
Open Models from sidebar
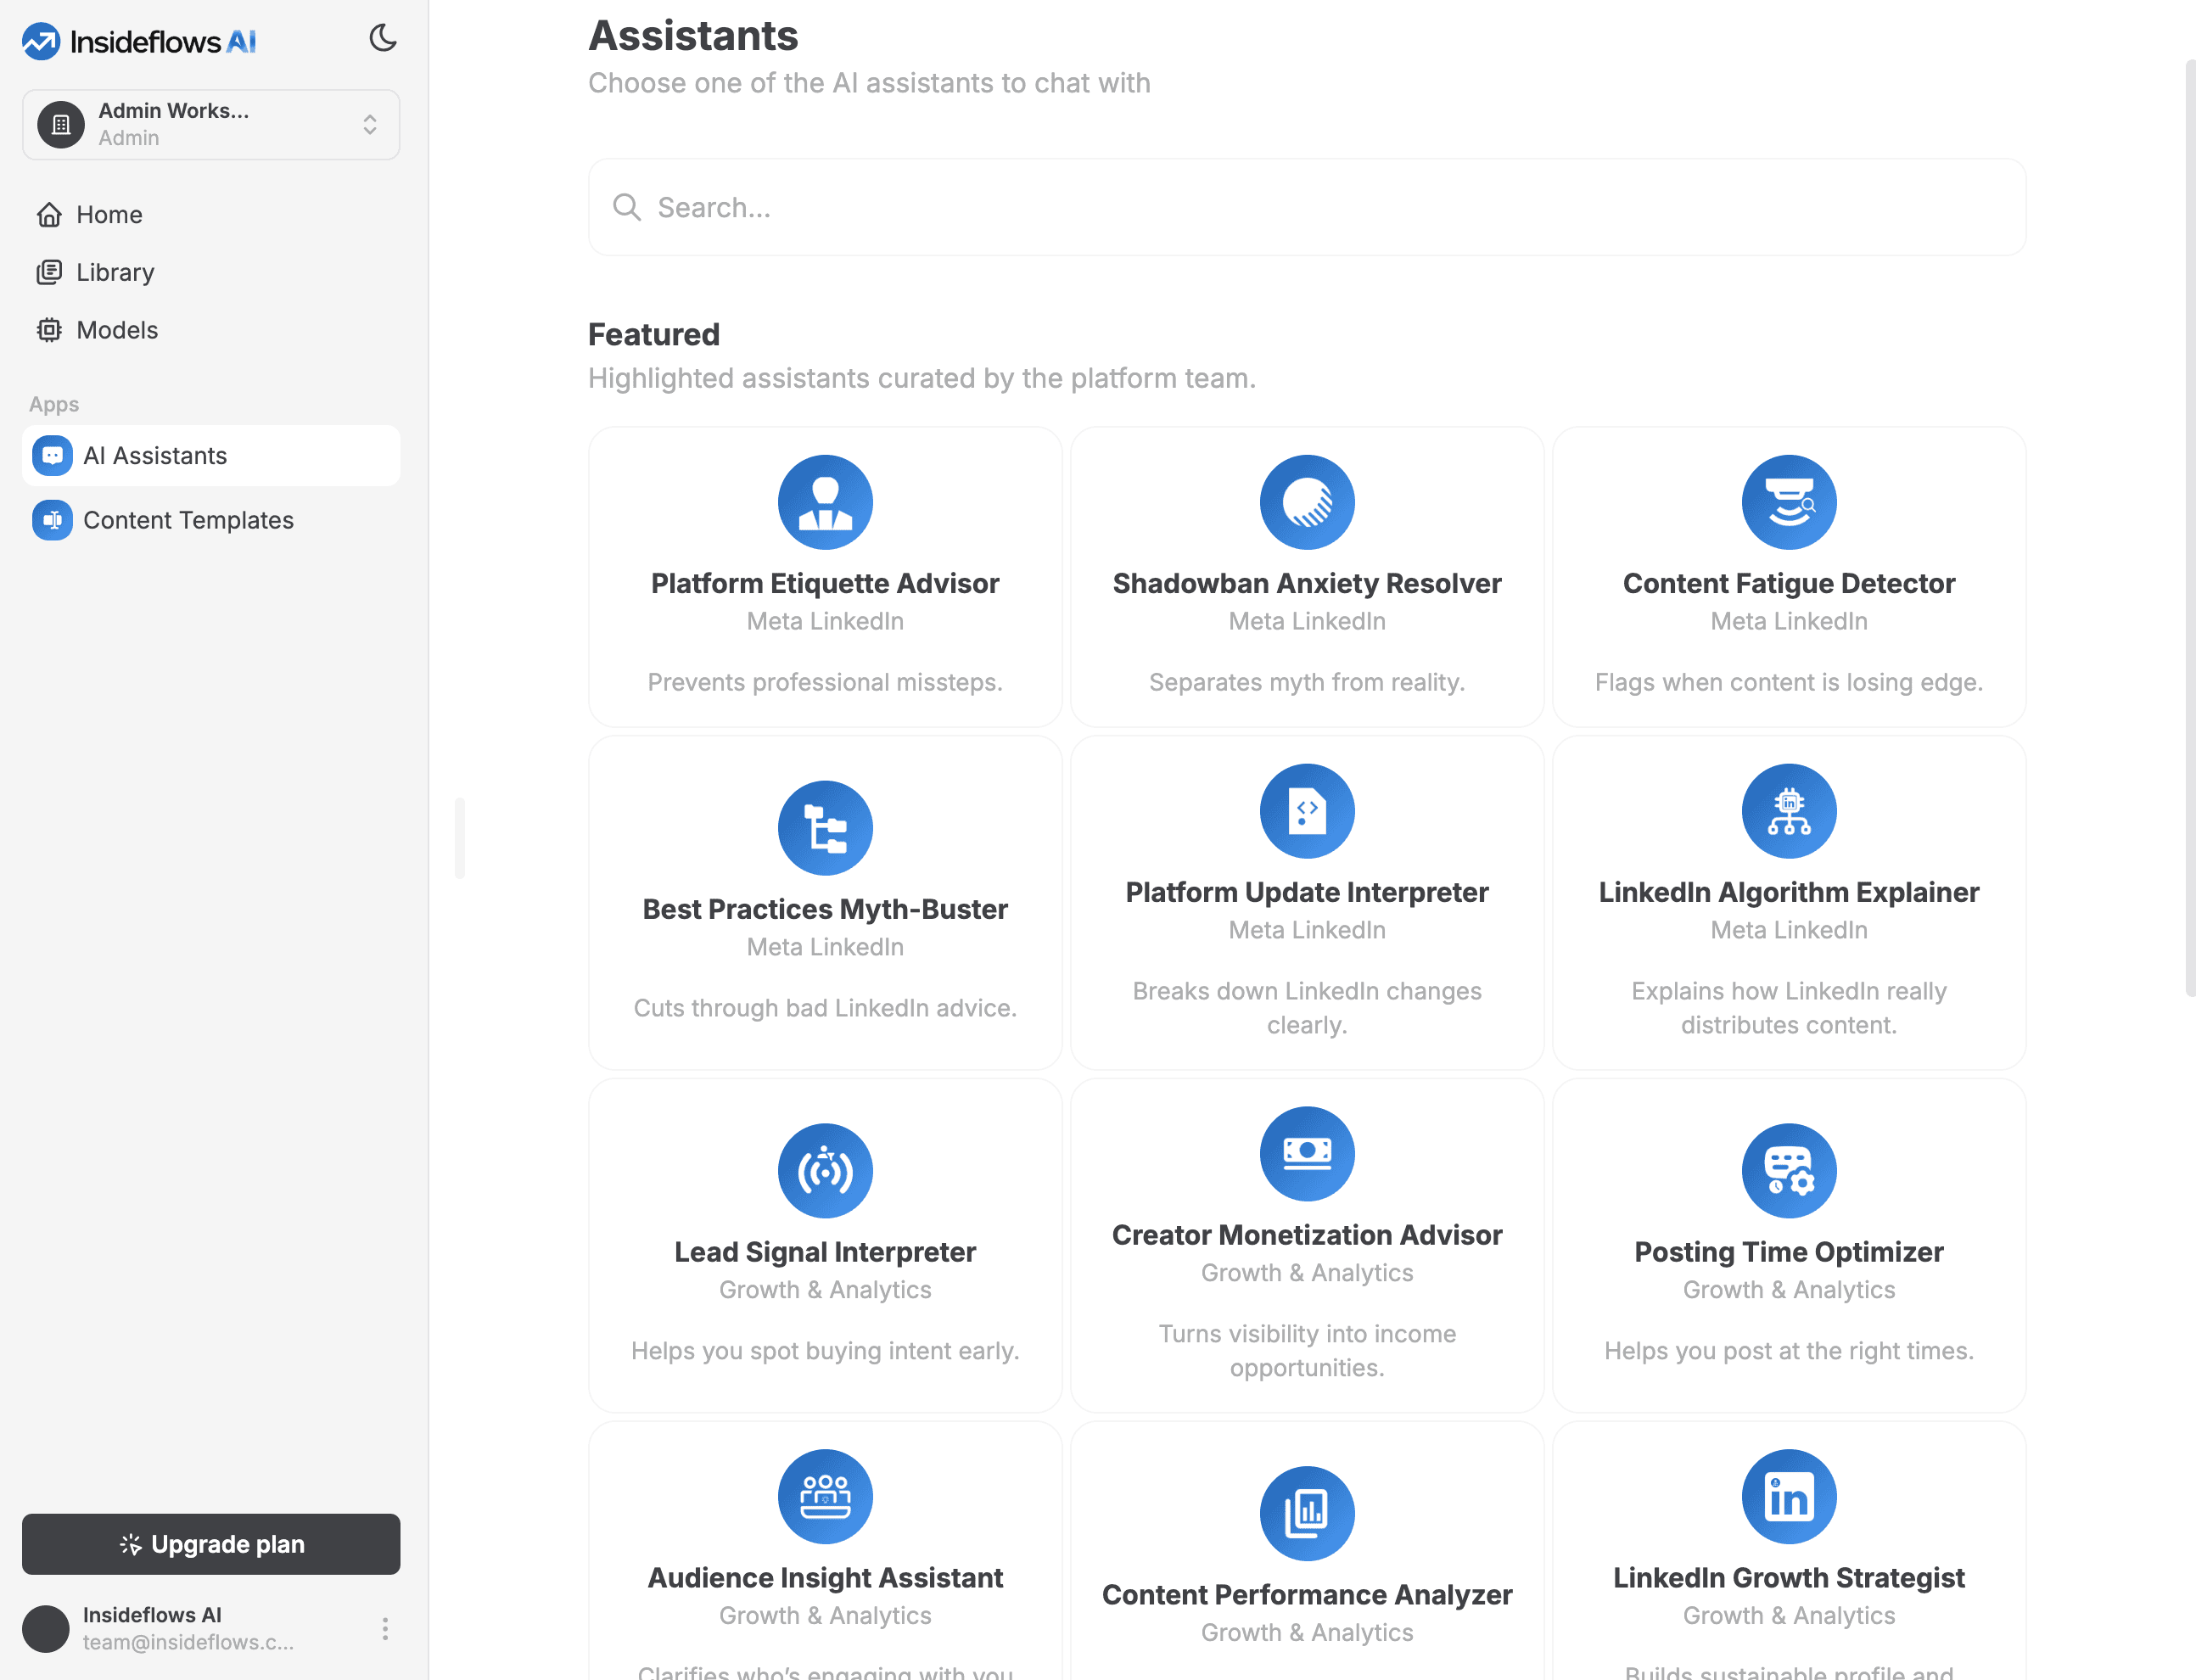tap(117, 330)
